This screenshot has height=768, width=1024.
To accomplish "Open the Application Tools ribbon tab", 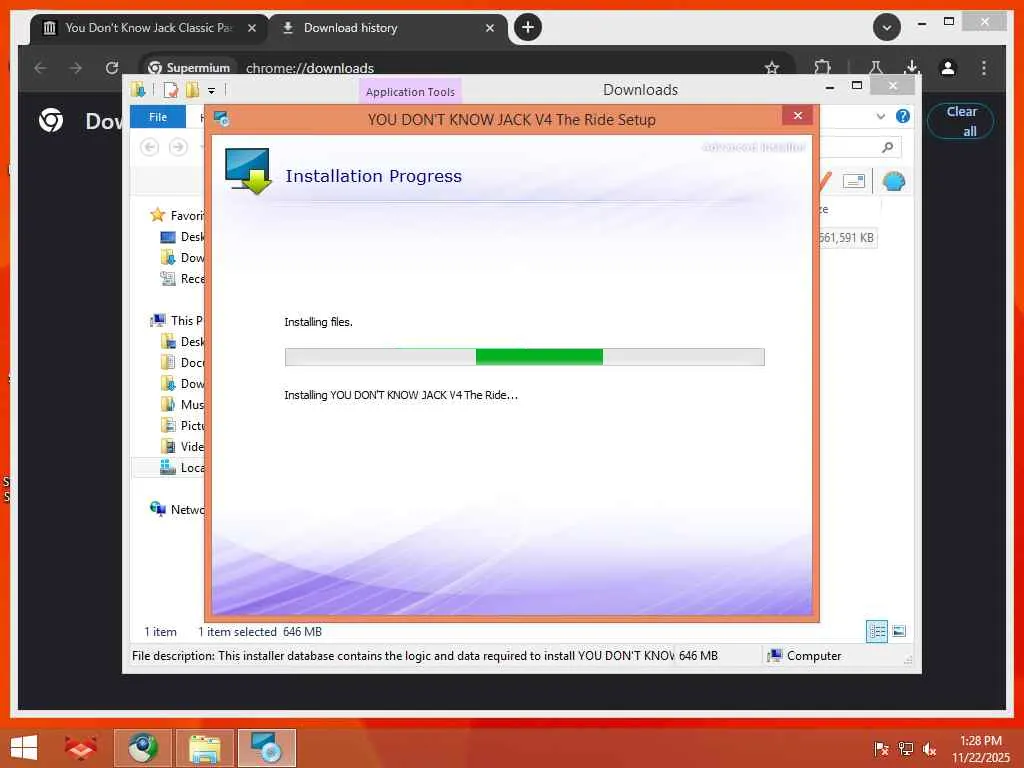I will pos(410,92).
